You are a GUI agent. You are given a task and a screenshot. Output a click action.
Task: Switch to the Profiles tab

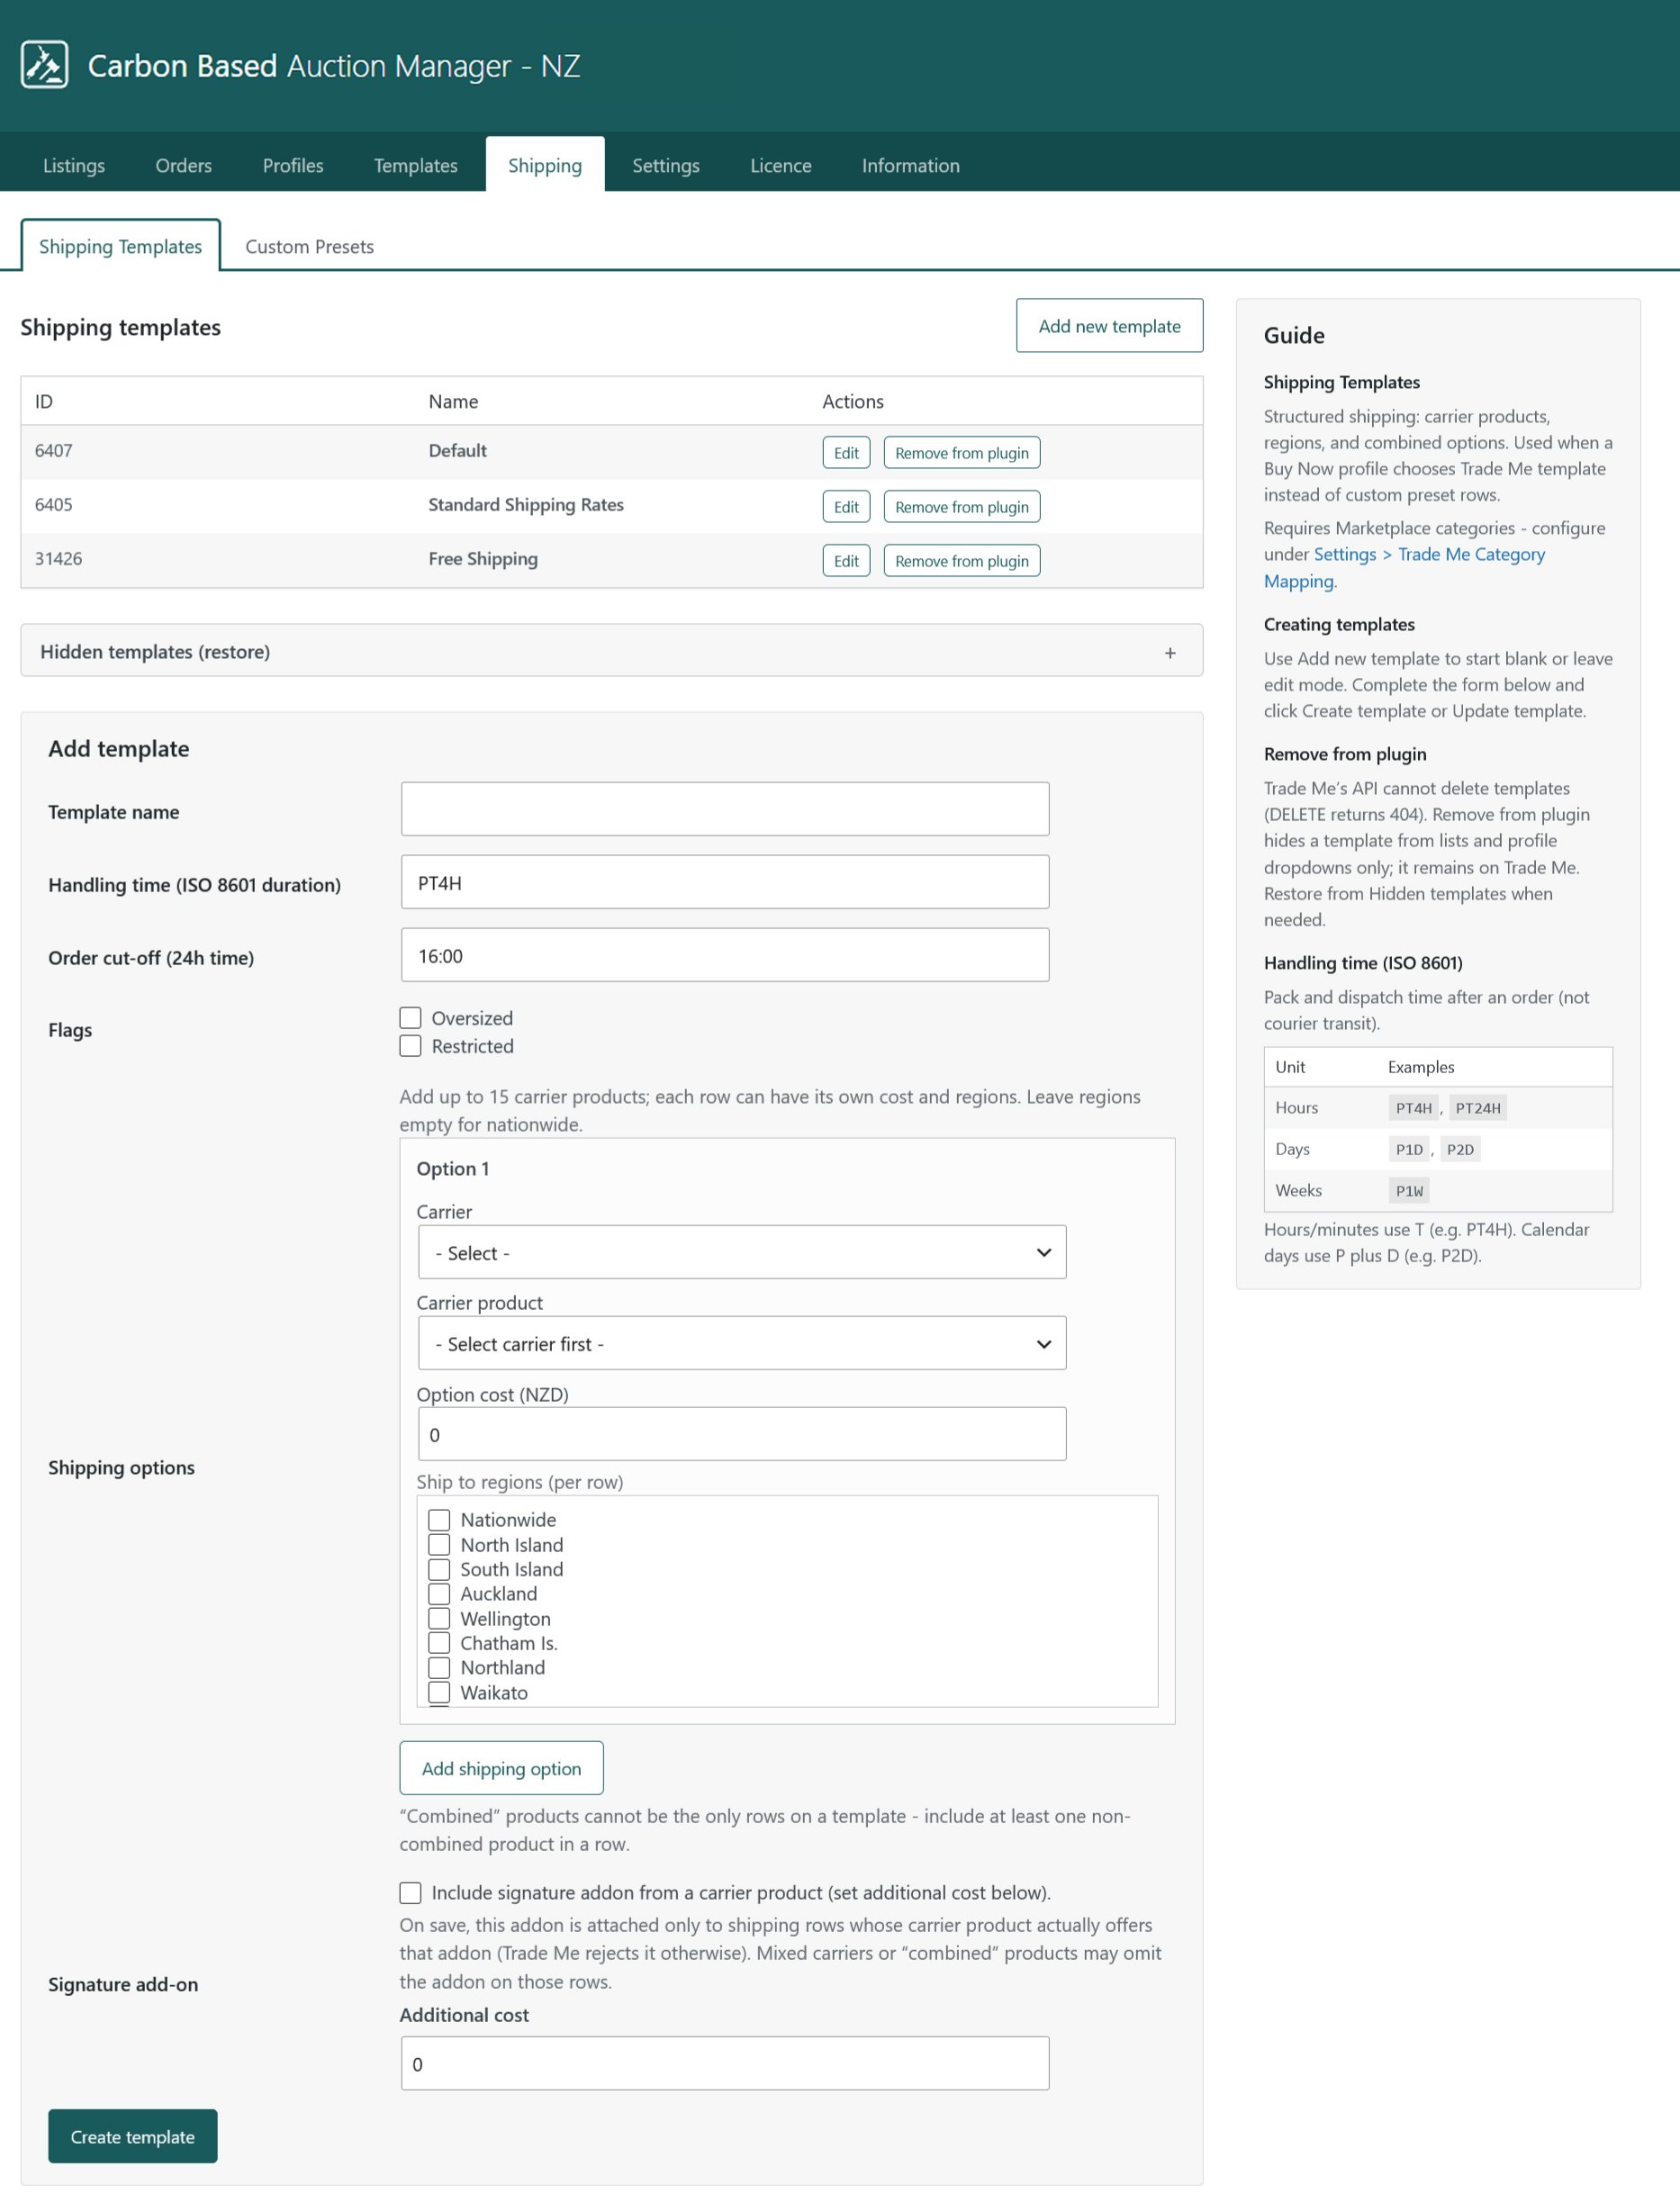(293, 165)
